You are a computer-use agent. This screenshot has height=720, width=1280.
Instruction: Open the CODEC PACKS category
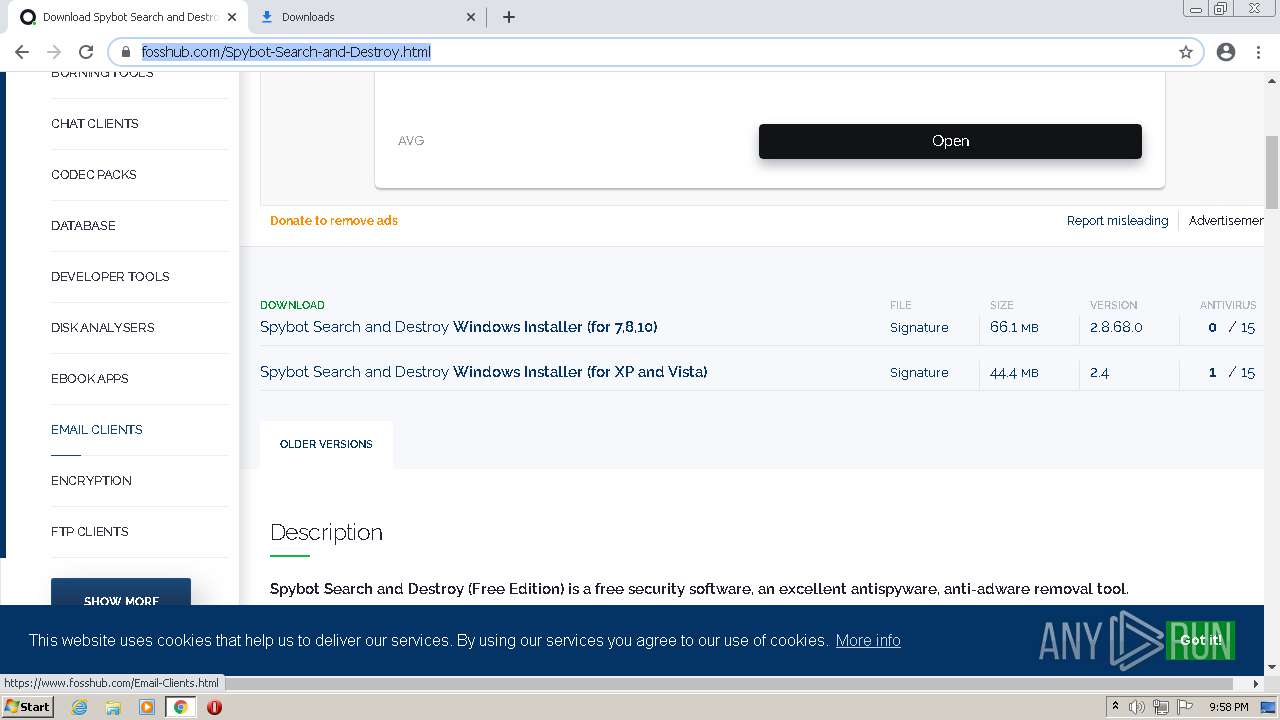(x=94, y=175)
